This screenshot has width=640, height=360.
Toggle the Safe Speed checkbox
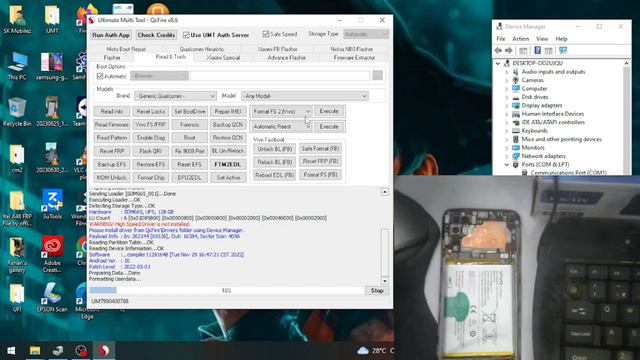pos(266,34)
